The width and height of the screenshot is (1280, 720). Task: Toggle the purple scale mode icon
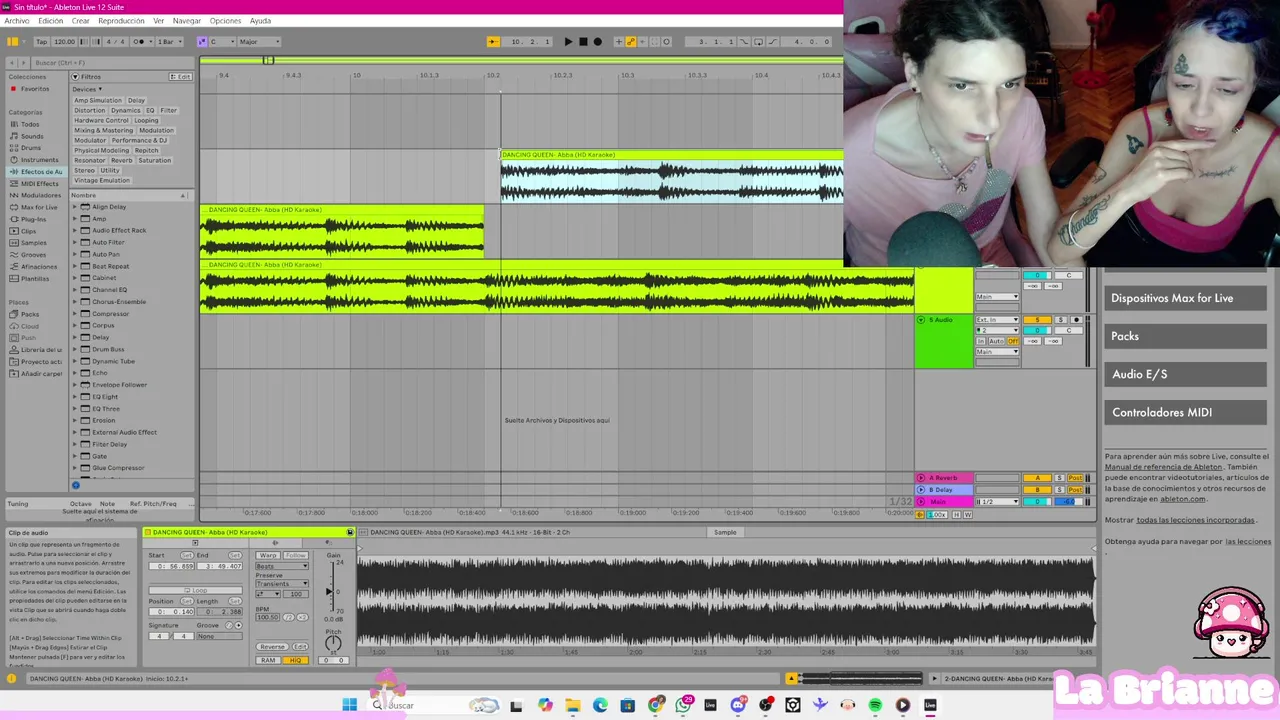pos(202,41)
